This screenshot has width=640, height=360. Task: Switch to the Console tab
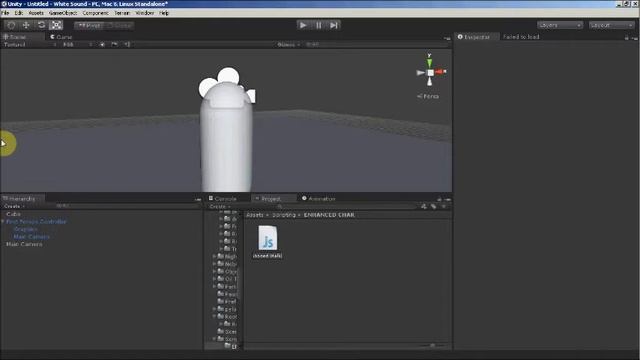tap(223, 199)
